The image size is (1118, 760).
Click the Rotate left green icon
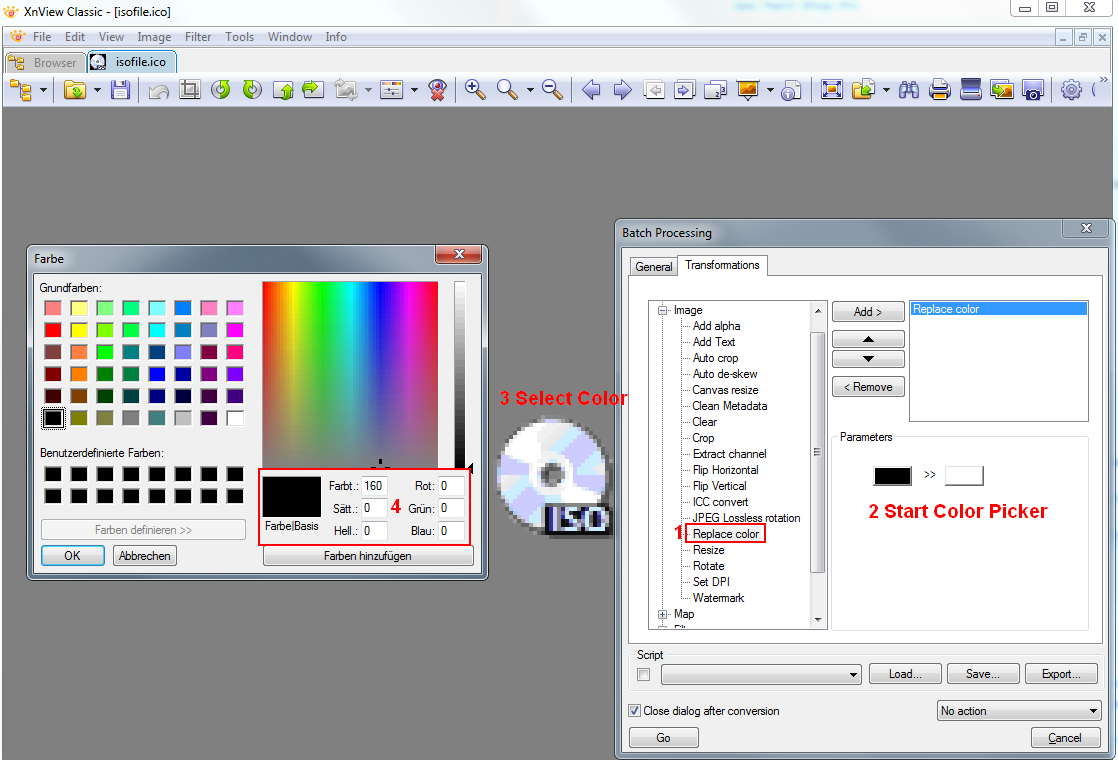click(221, 90)
